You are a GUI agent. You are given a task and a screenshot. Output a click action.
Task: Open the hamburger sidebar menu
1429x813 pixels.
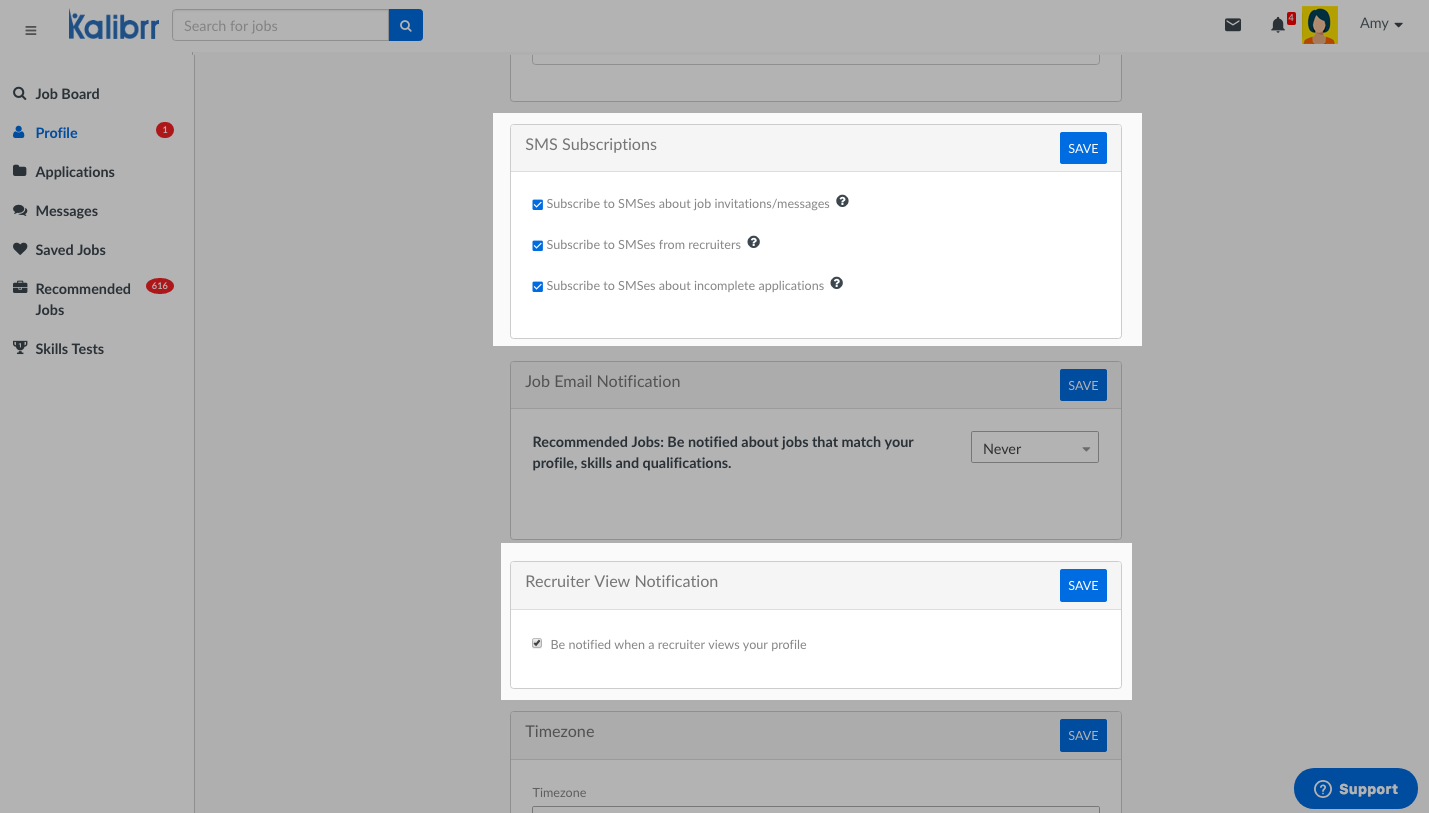tap(30, 31)
